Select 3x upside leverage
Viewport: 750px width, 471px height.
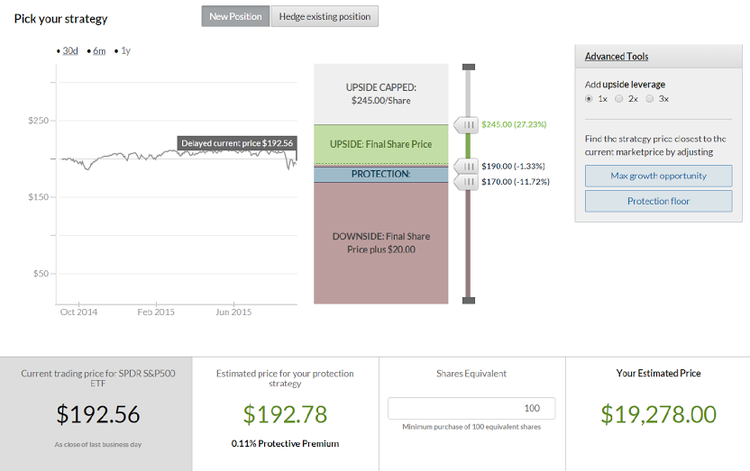(x=649, y=99)
